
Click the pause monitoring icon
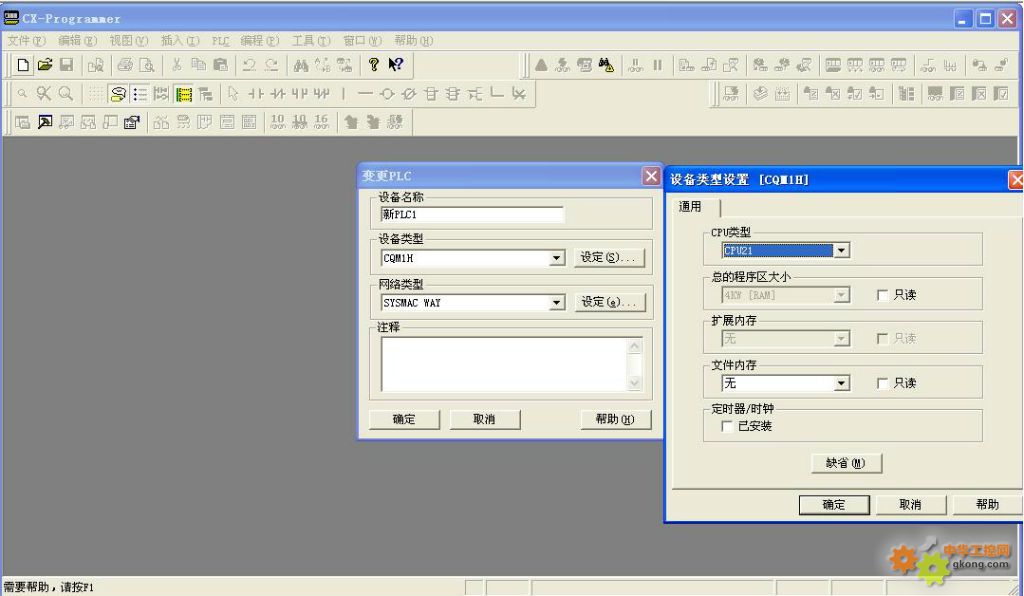tap(658, 65)
